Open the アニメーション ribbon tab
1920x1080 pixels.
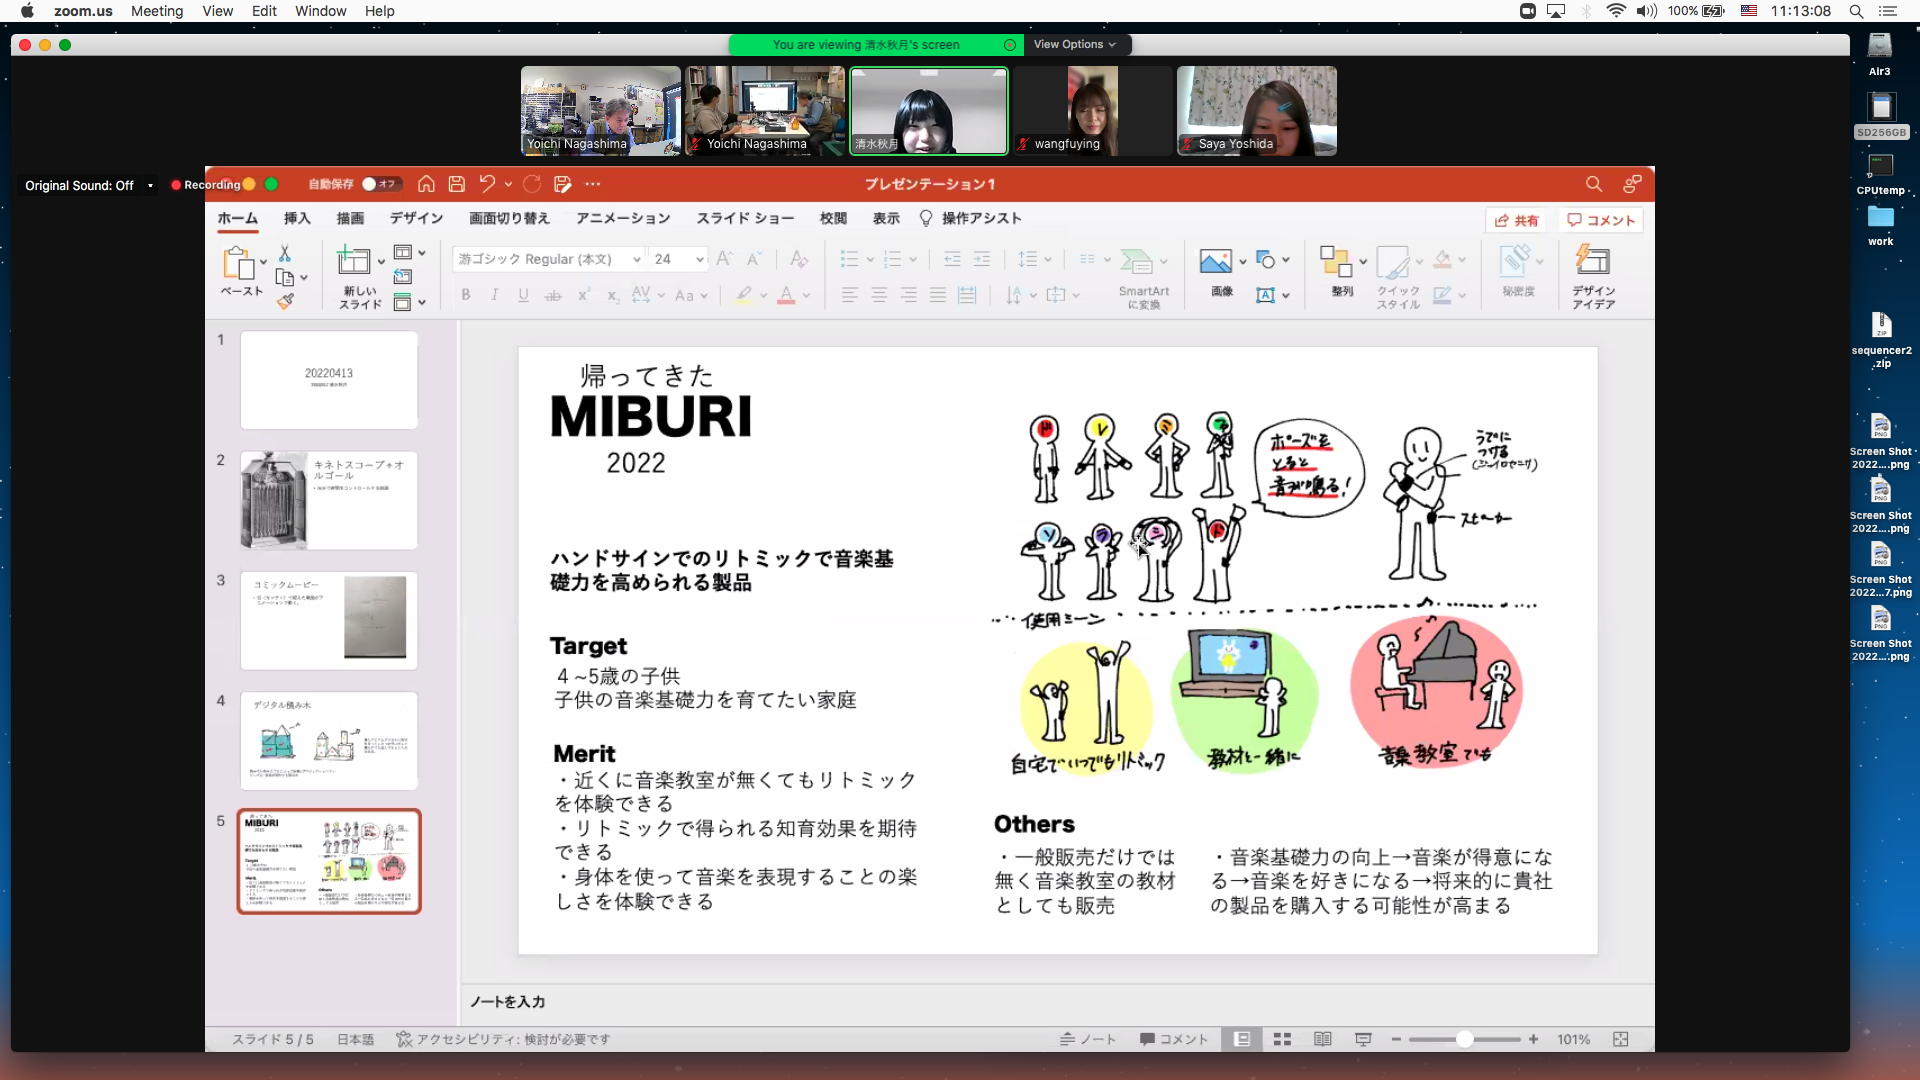point(622,219)
